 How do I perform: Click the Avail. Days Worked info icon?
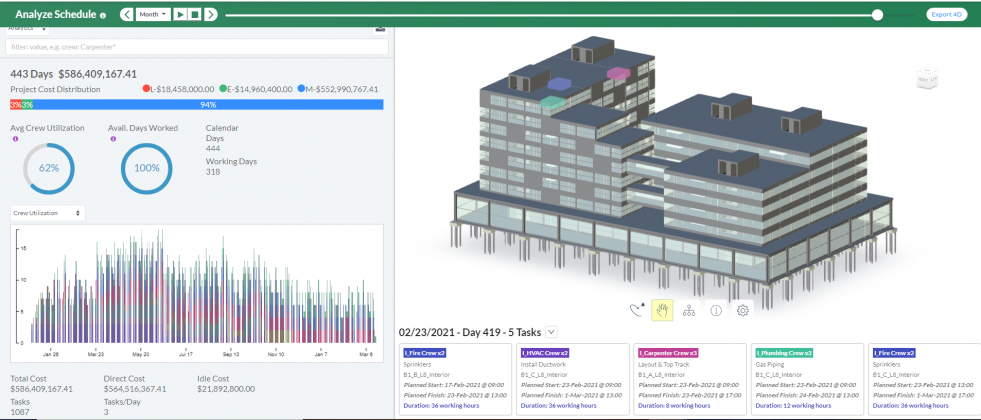tap(113, 140)
